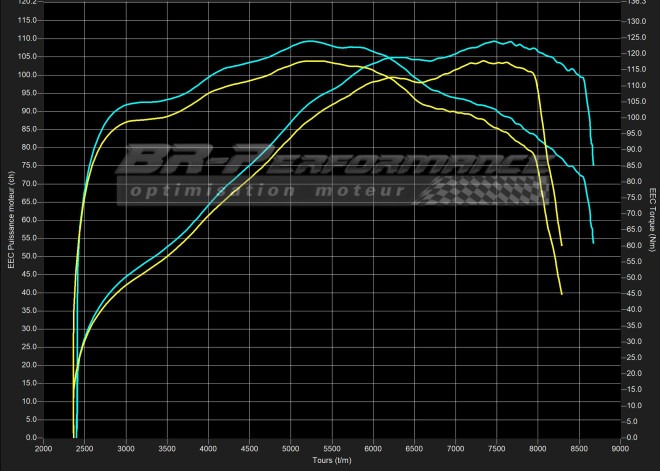This screenshot has width=660, height=471.
Task: Click the 2000 tick on the x-axis
Action: click(x=43, y=449)
